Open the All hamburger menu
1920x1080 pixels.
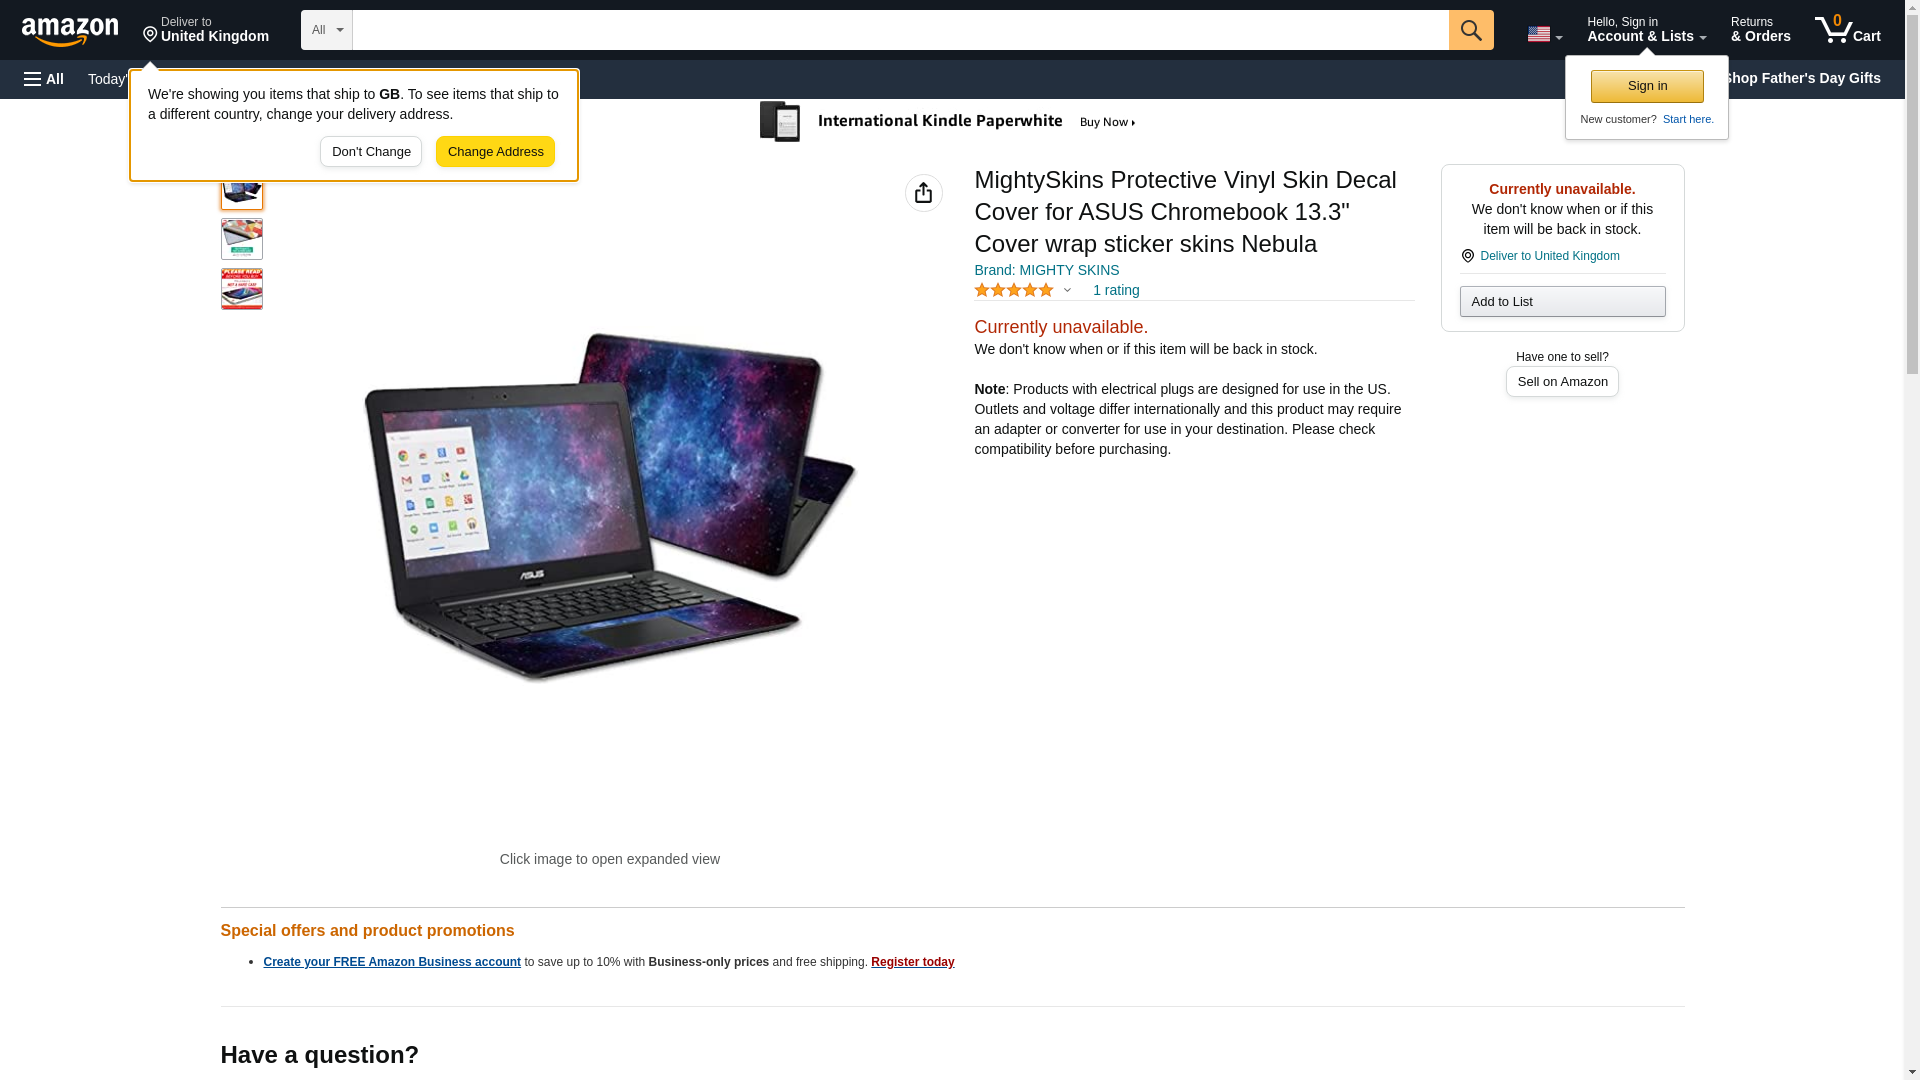[x=44, y=79]
